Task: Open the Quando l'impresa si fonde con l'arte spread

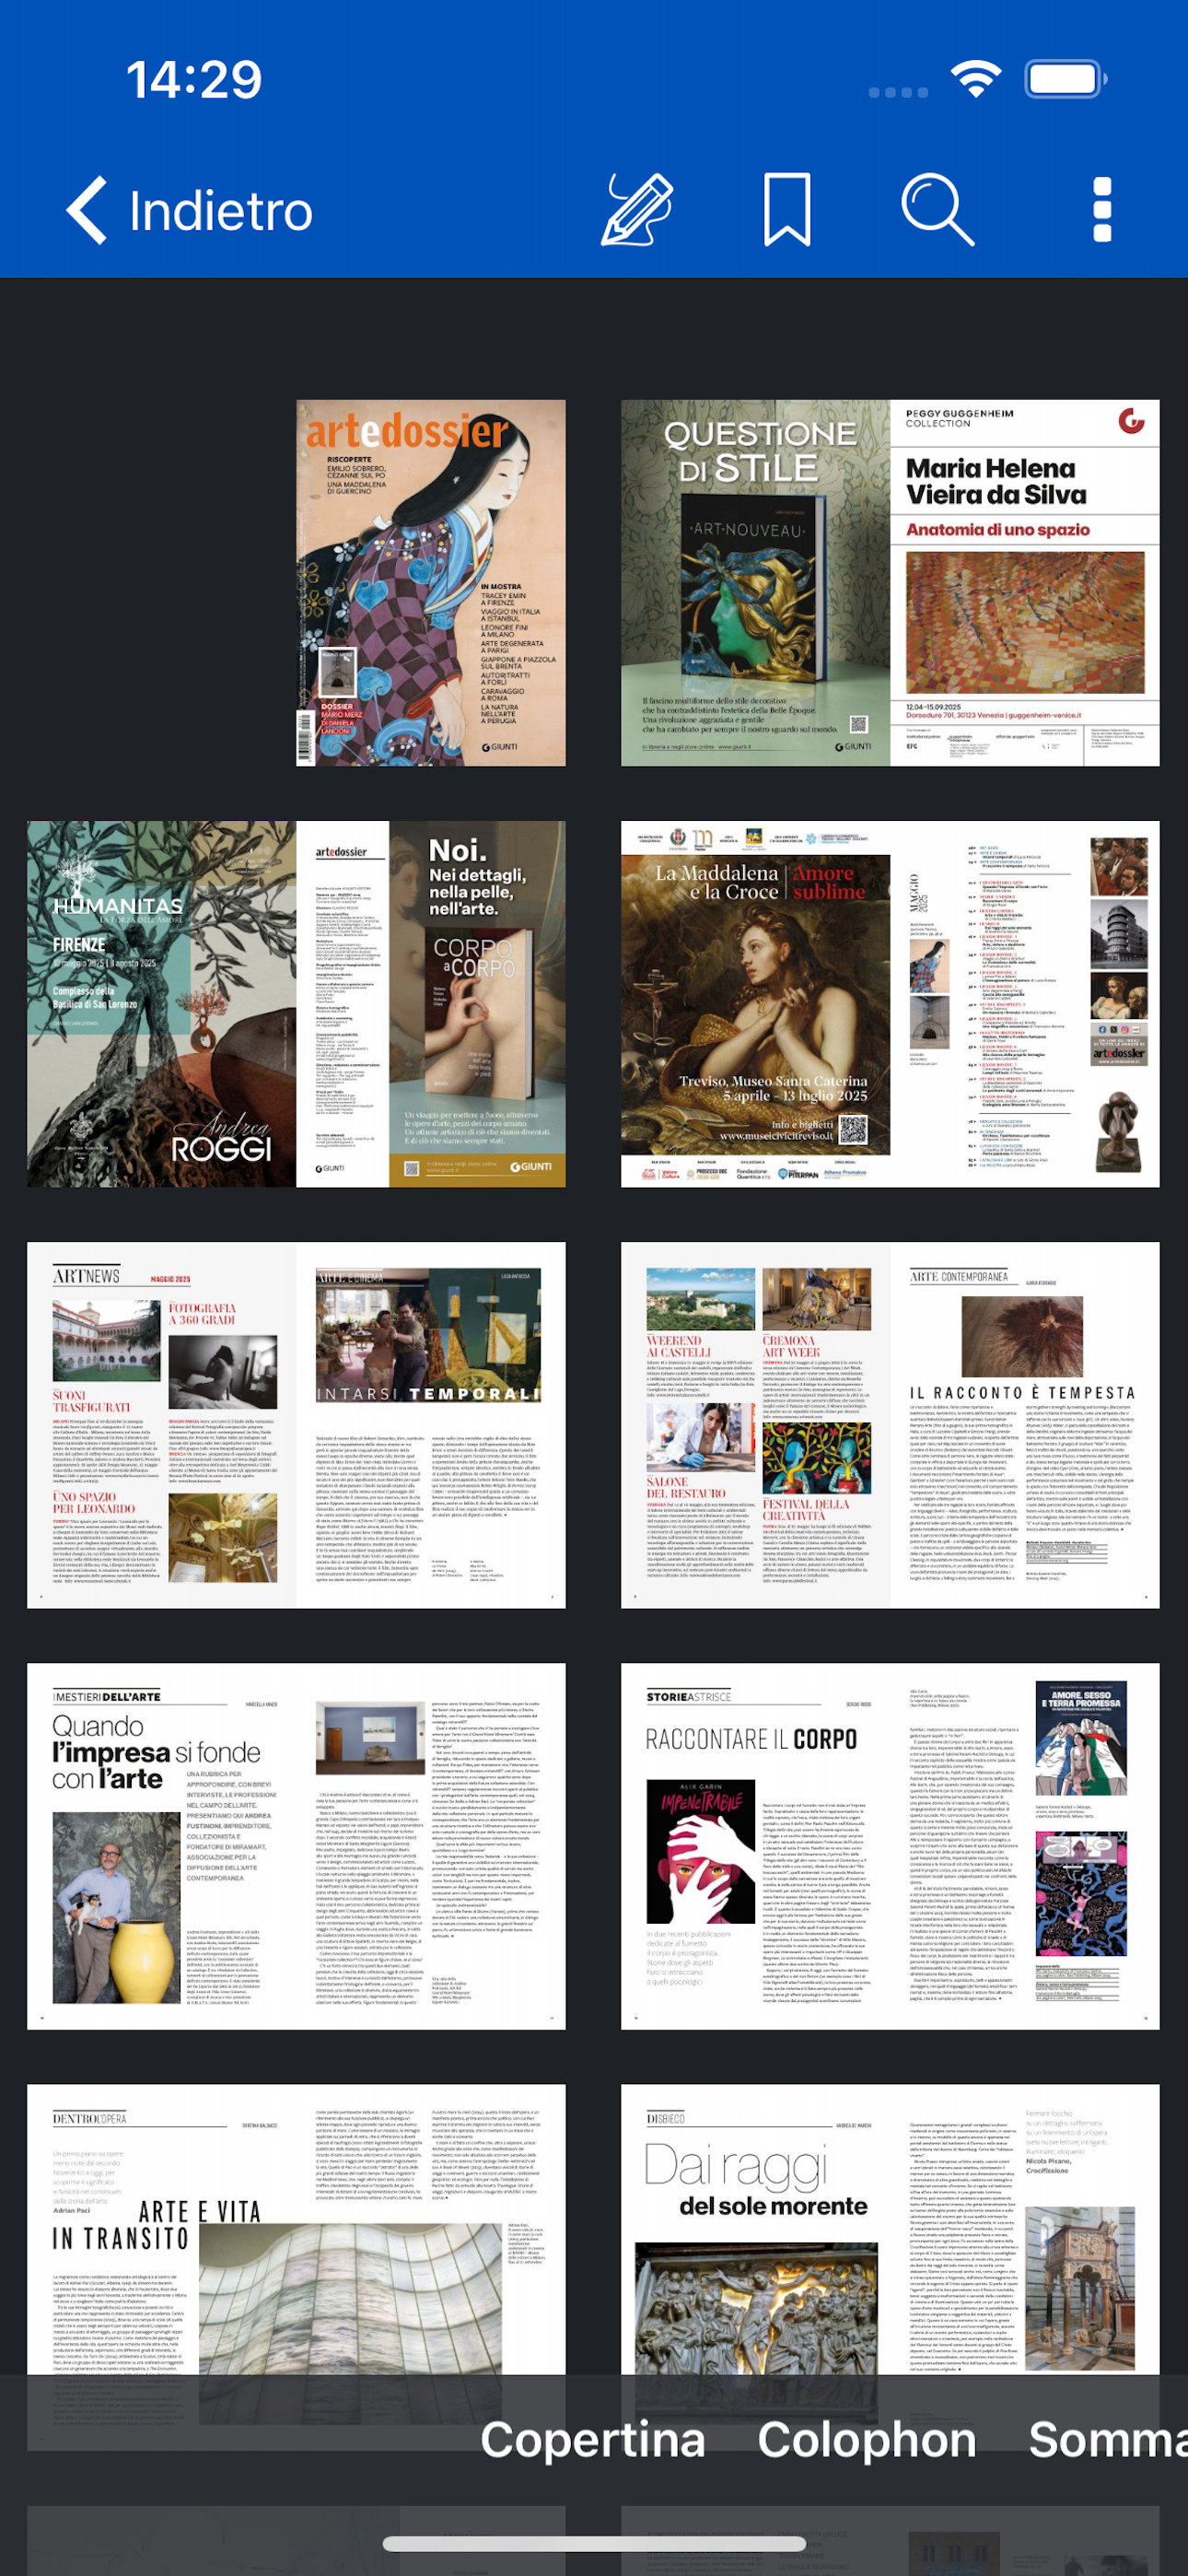Action: pyautogui.click(x=296, y=1846)
